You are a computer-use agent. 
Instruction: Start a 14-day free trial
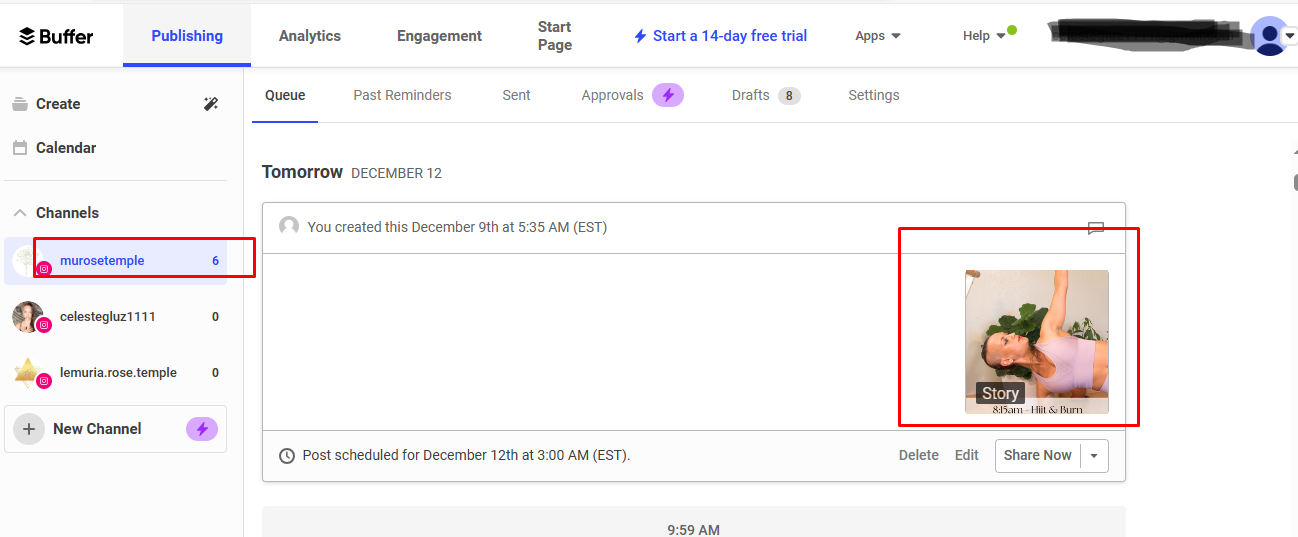coord(720,36)
